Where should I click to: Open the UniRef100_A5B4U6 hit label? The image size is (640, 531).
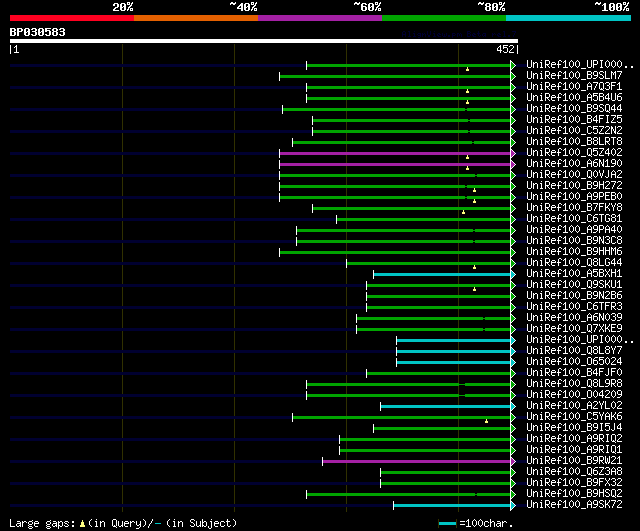tap(574, 98)
